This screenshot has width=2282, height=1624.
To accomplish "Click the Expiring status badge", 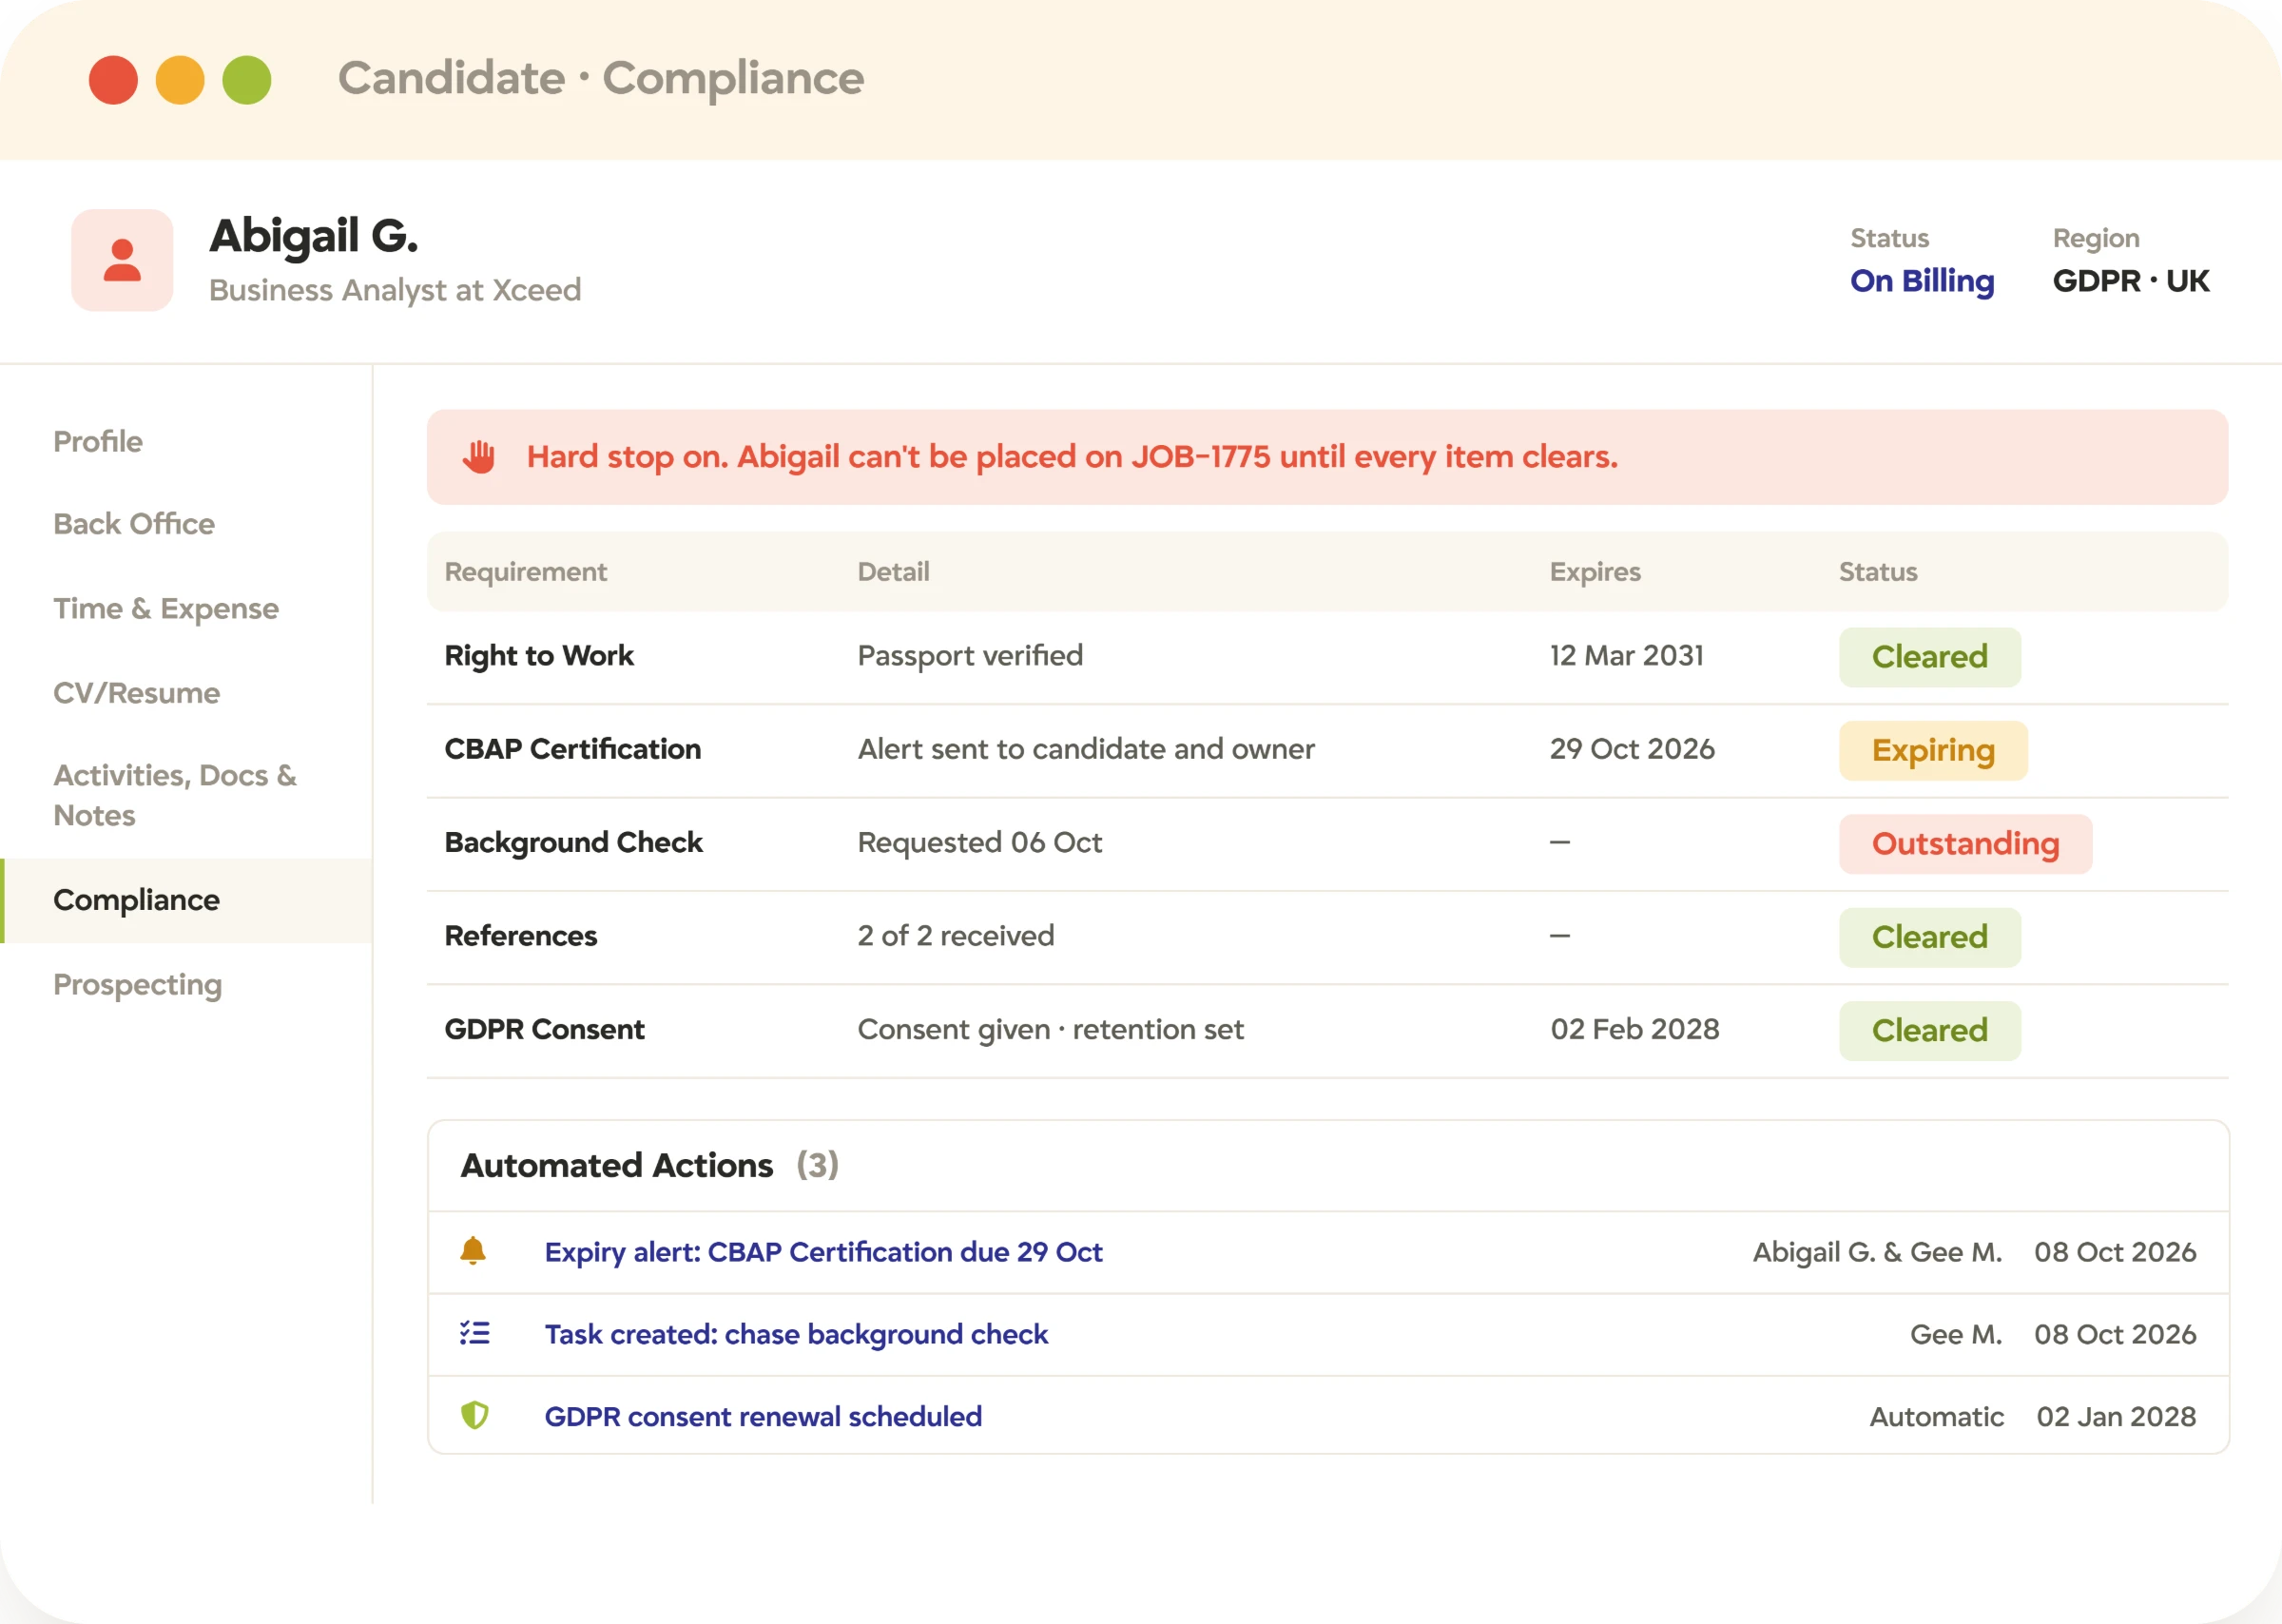I will [1933, 750].
